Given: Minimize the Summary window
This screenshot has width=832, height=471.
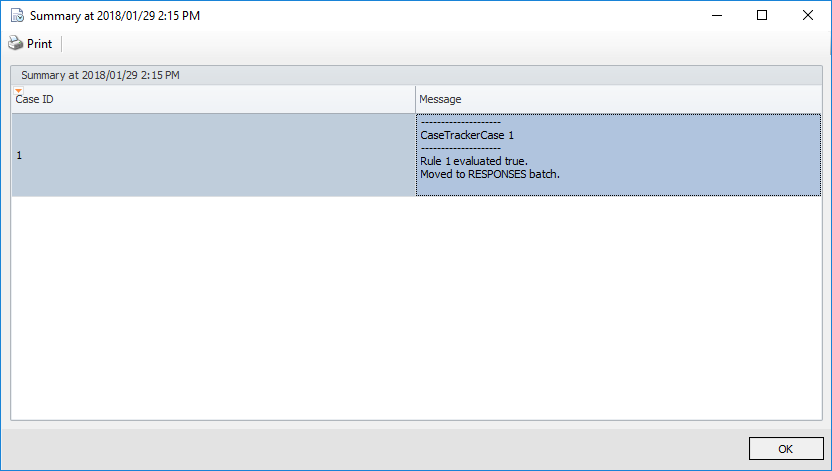Looking at the screenshot, I should tap(715, 16).
